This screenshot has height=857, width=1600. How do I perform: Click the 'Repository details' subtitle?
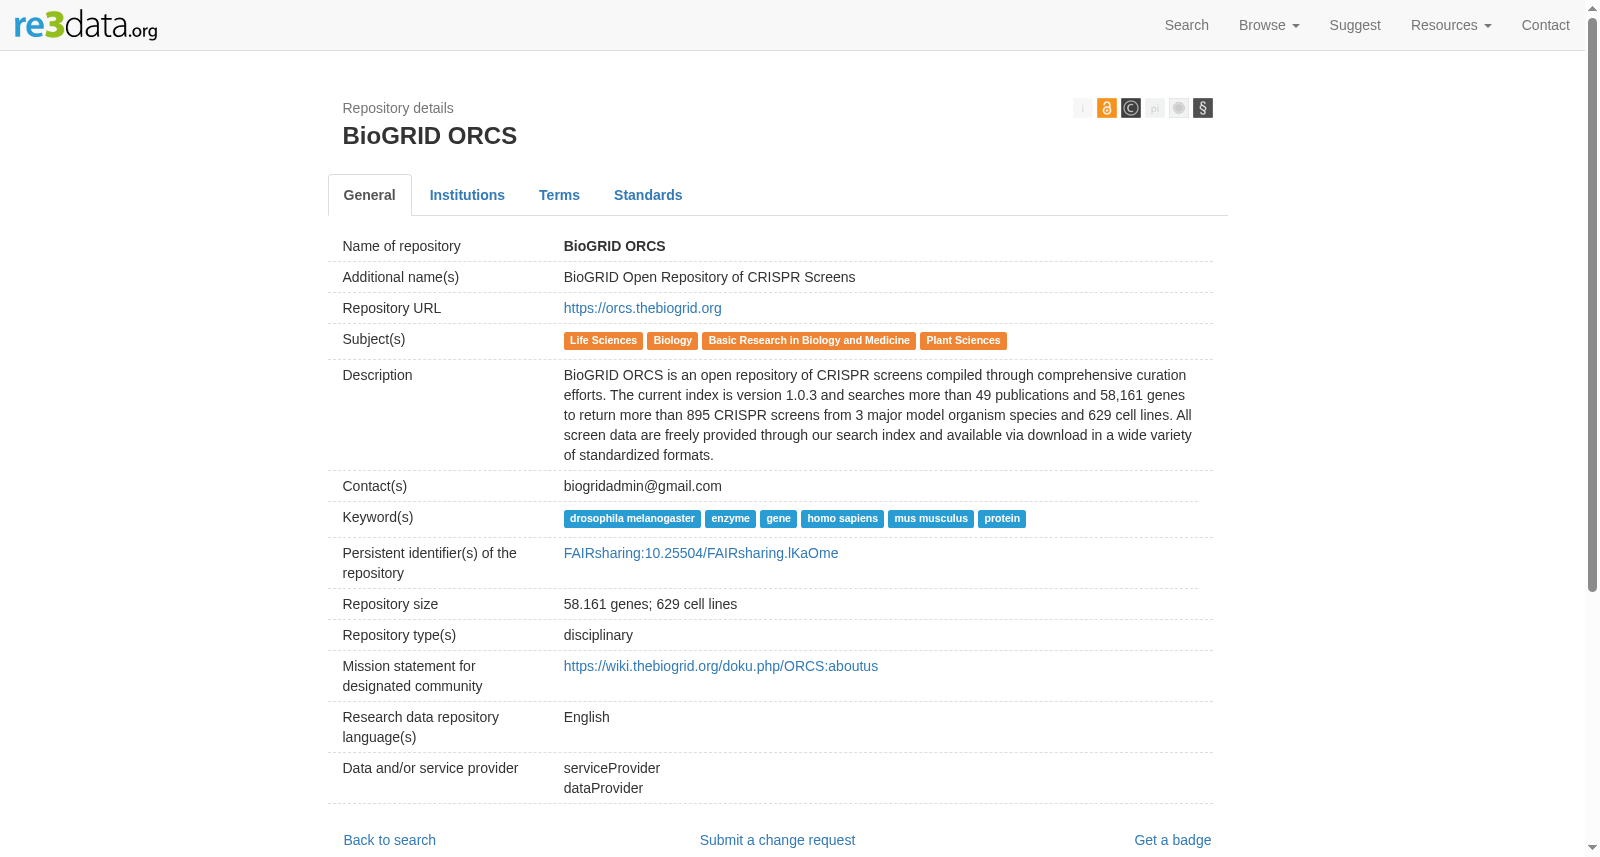click(x=398, y=108)
